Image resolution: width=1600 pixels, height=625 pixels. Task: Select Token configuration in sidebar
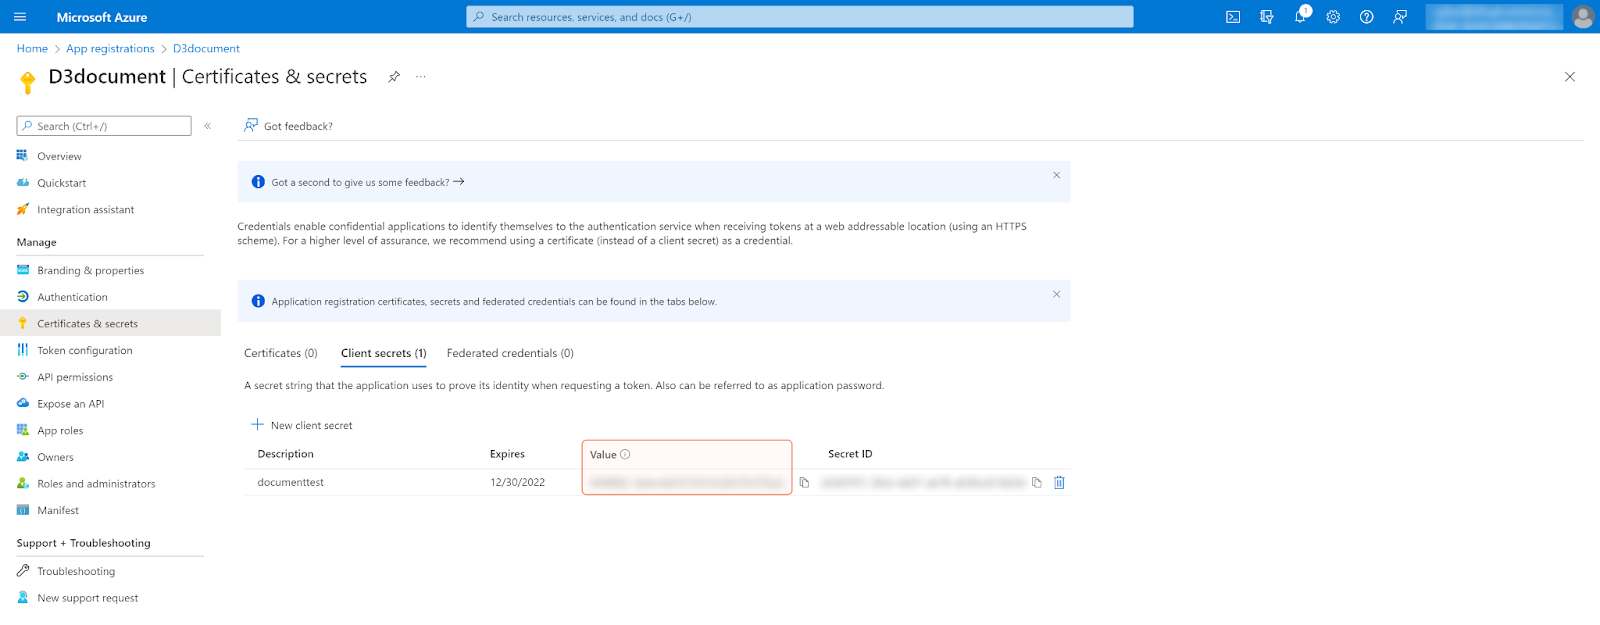84,350
